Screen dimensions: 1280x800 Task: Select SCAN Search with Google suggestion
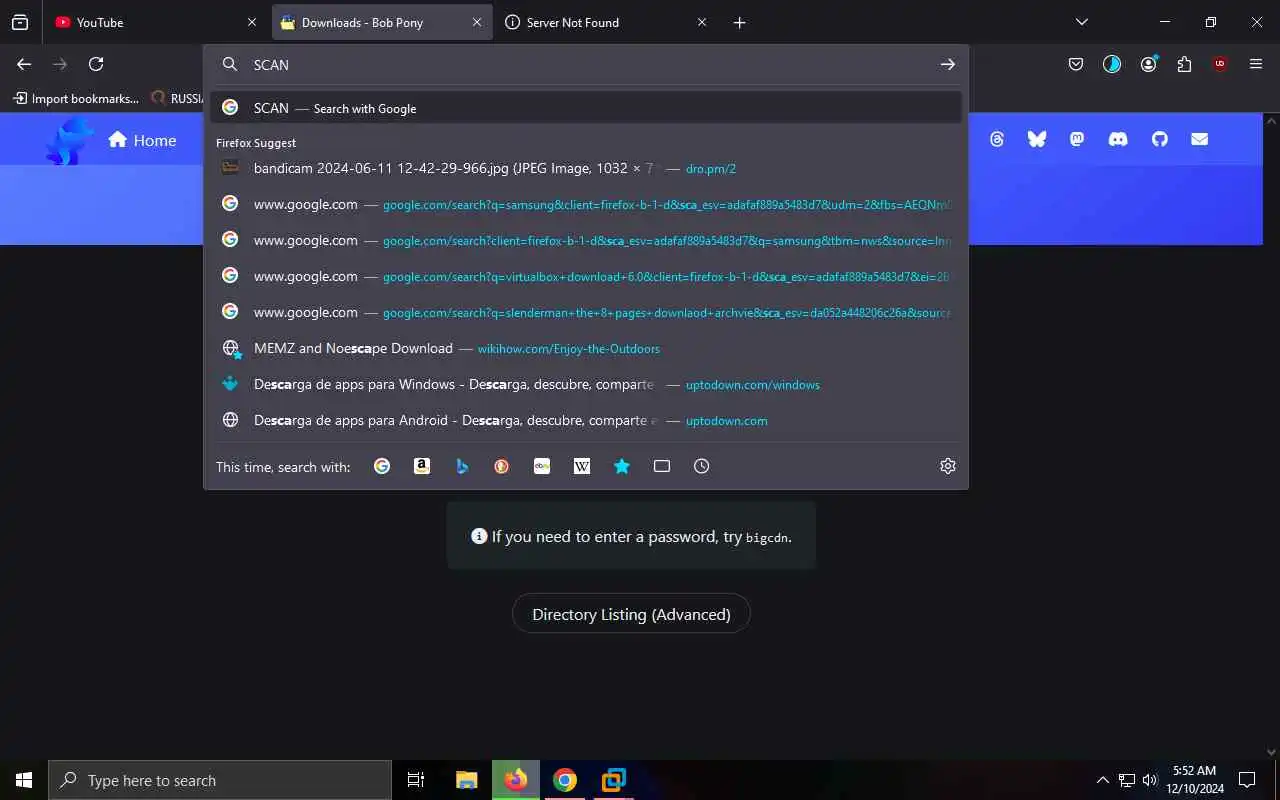[586, 108]
